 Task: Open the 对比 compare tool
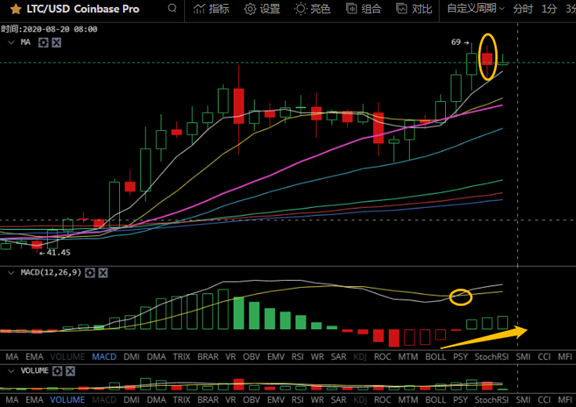(414, 8)
